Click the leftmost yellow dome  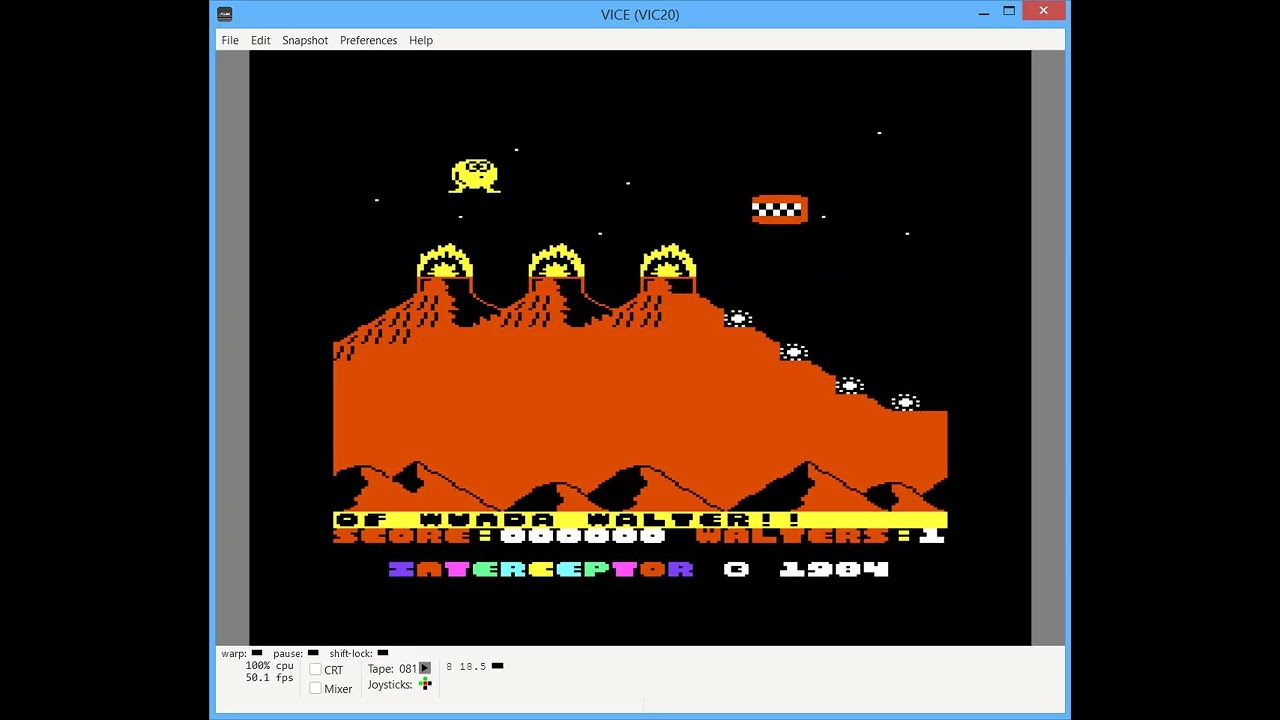(445, 261)
